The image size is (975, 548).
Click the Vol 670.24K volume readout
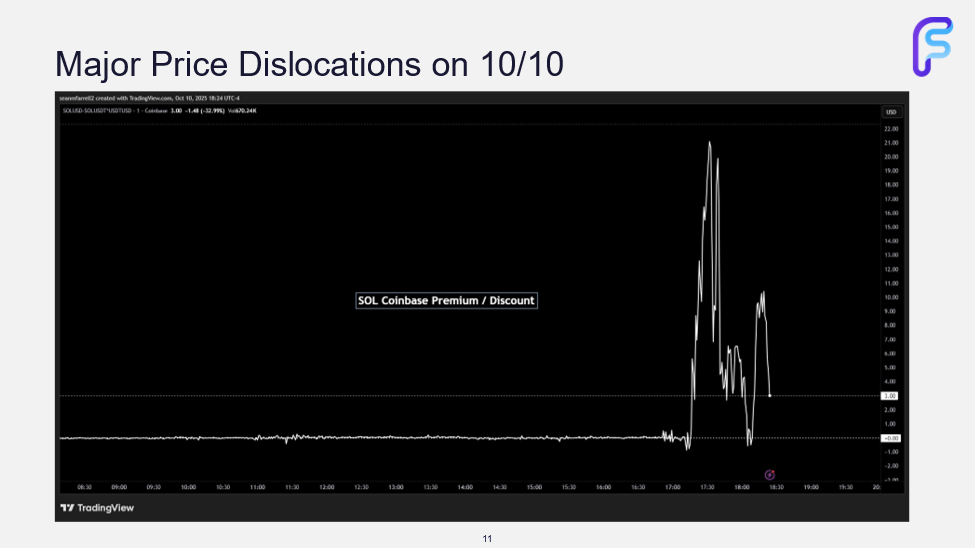pyautogui.click(x=243, y=111)
